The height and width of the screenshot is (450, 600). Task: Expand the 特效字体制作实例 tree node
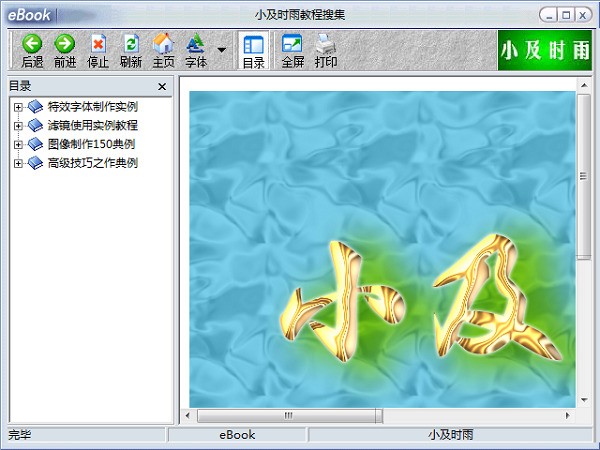[x=18, y=107]
